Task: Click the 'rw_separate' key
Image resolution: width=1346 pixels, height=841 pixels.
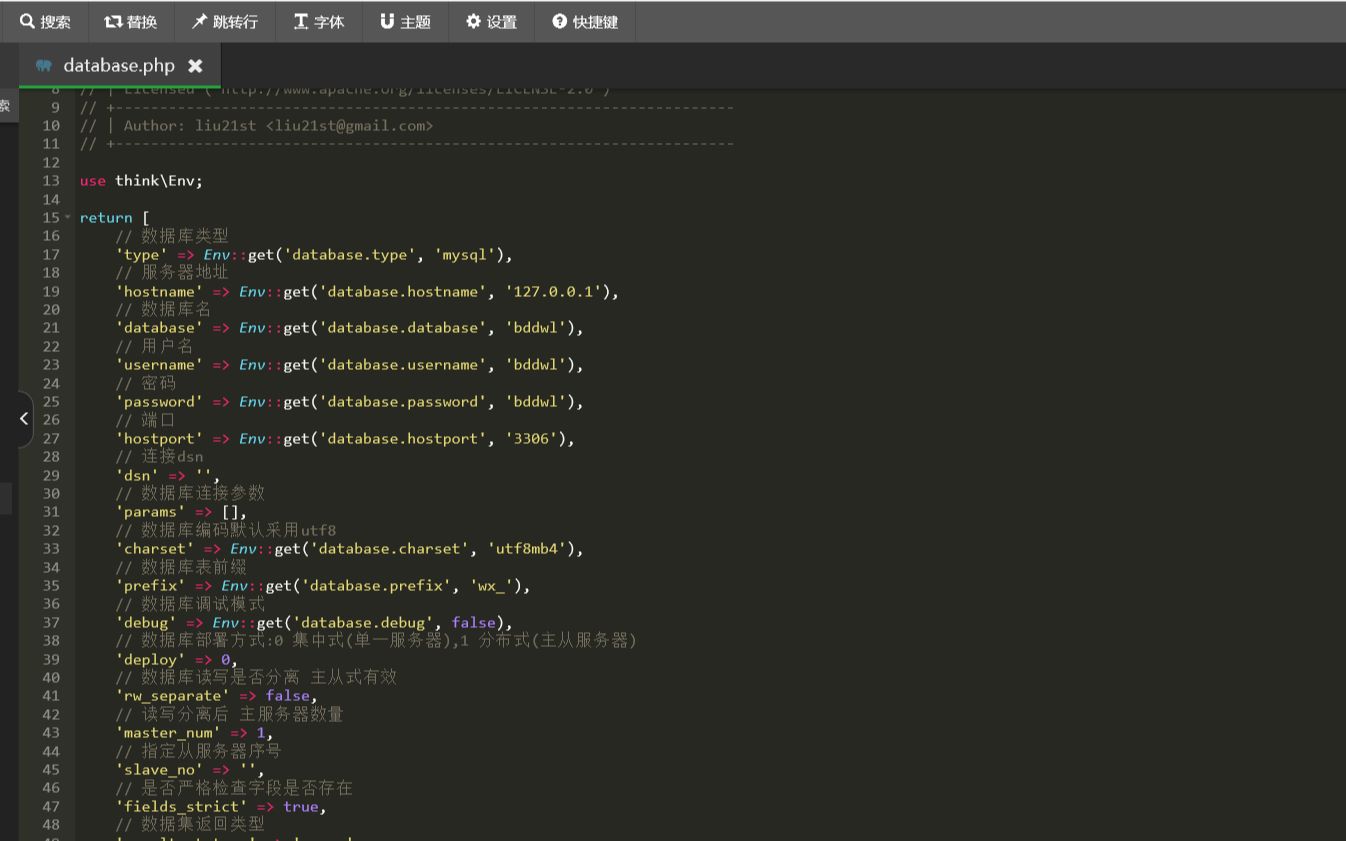Action: pyautogui.click(x=172, y=696)
